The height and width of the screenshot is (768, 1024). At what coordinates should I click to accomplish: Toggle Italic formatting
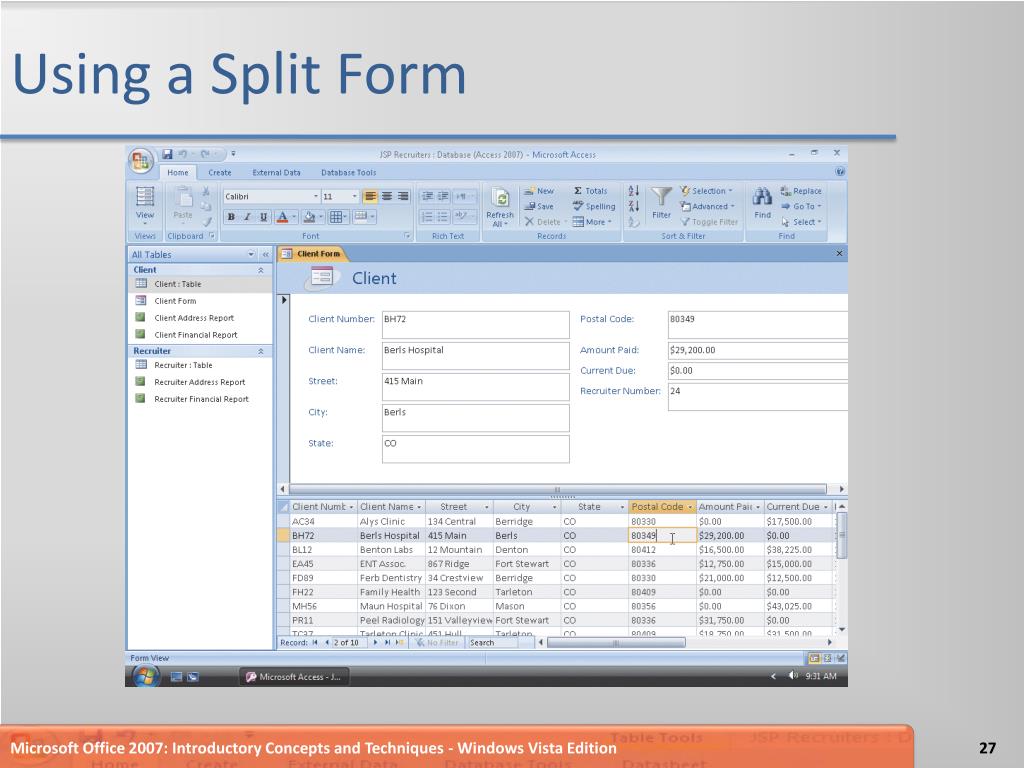tap(248, 217)
